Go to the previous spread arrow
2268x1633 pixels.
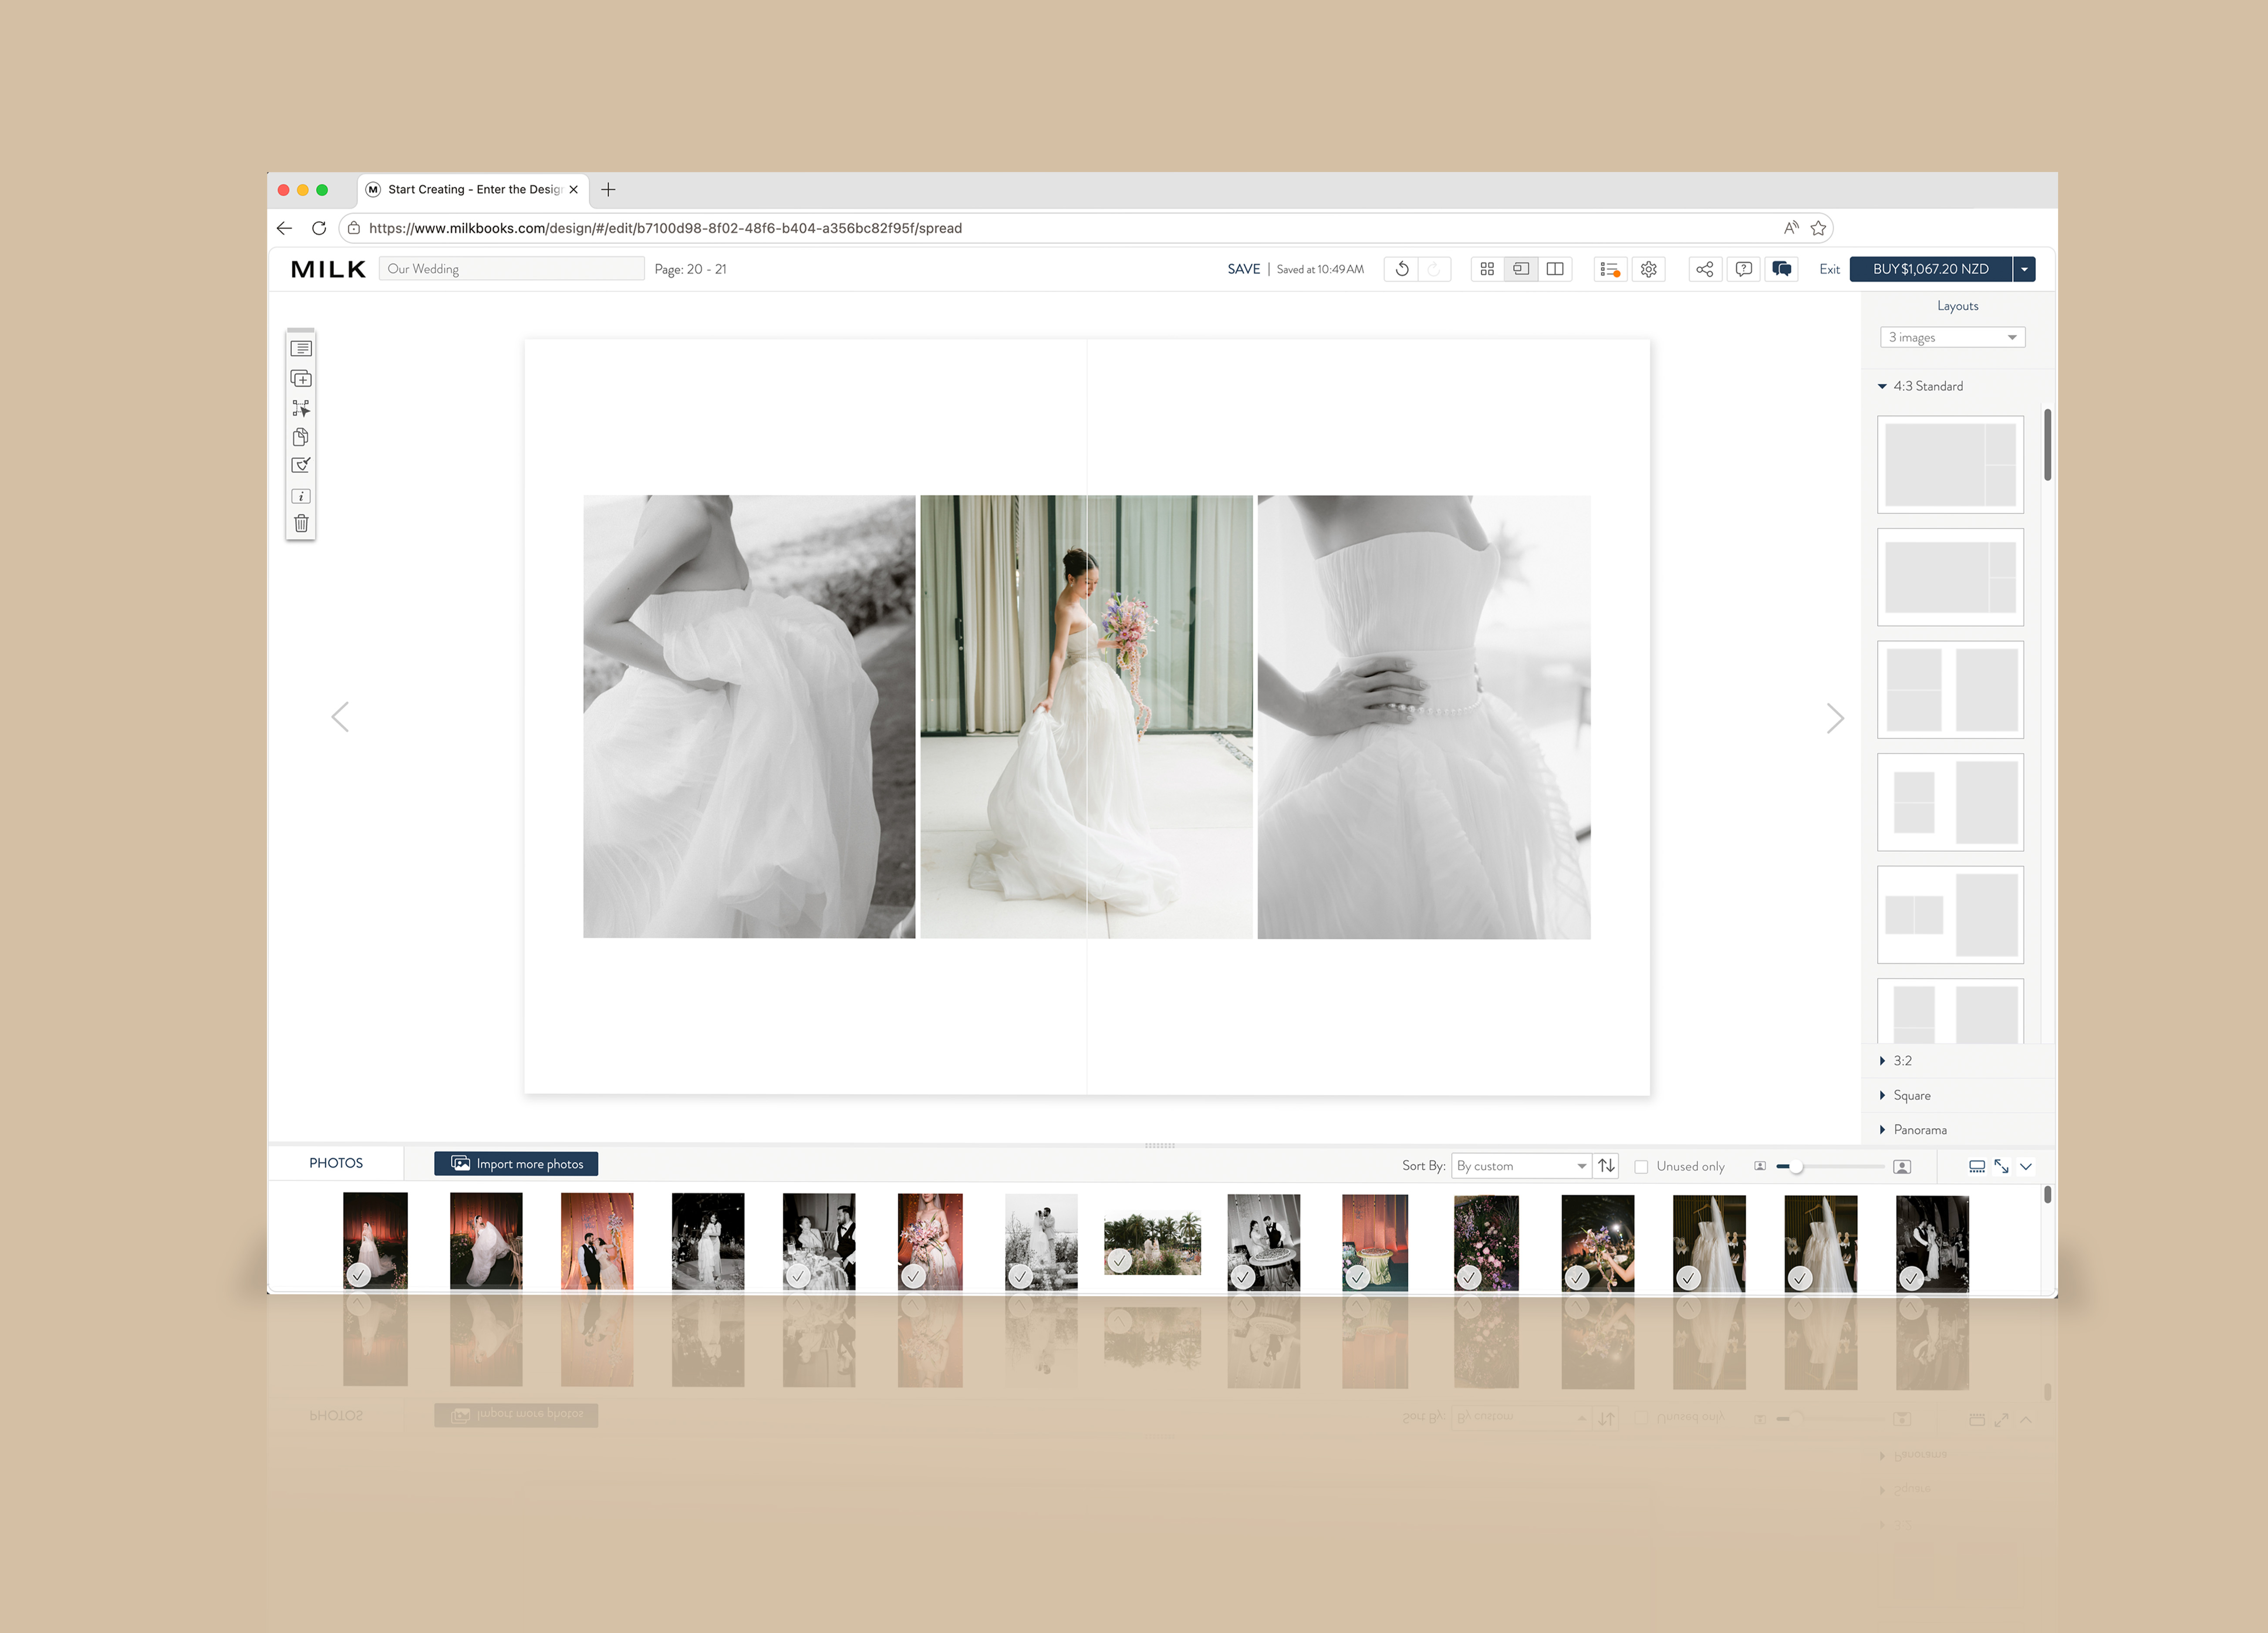tap(340, 717)
